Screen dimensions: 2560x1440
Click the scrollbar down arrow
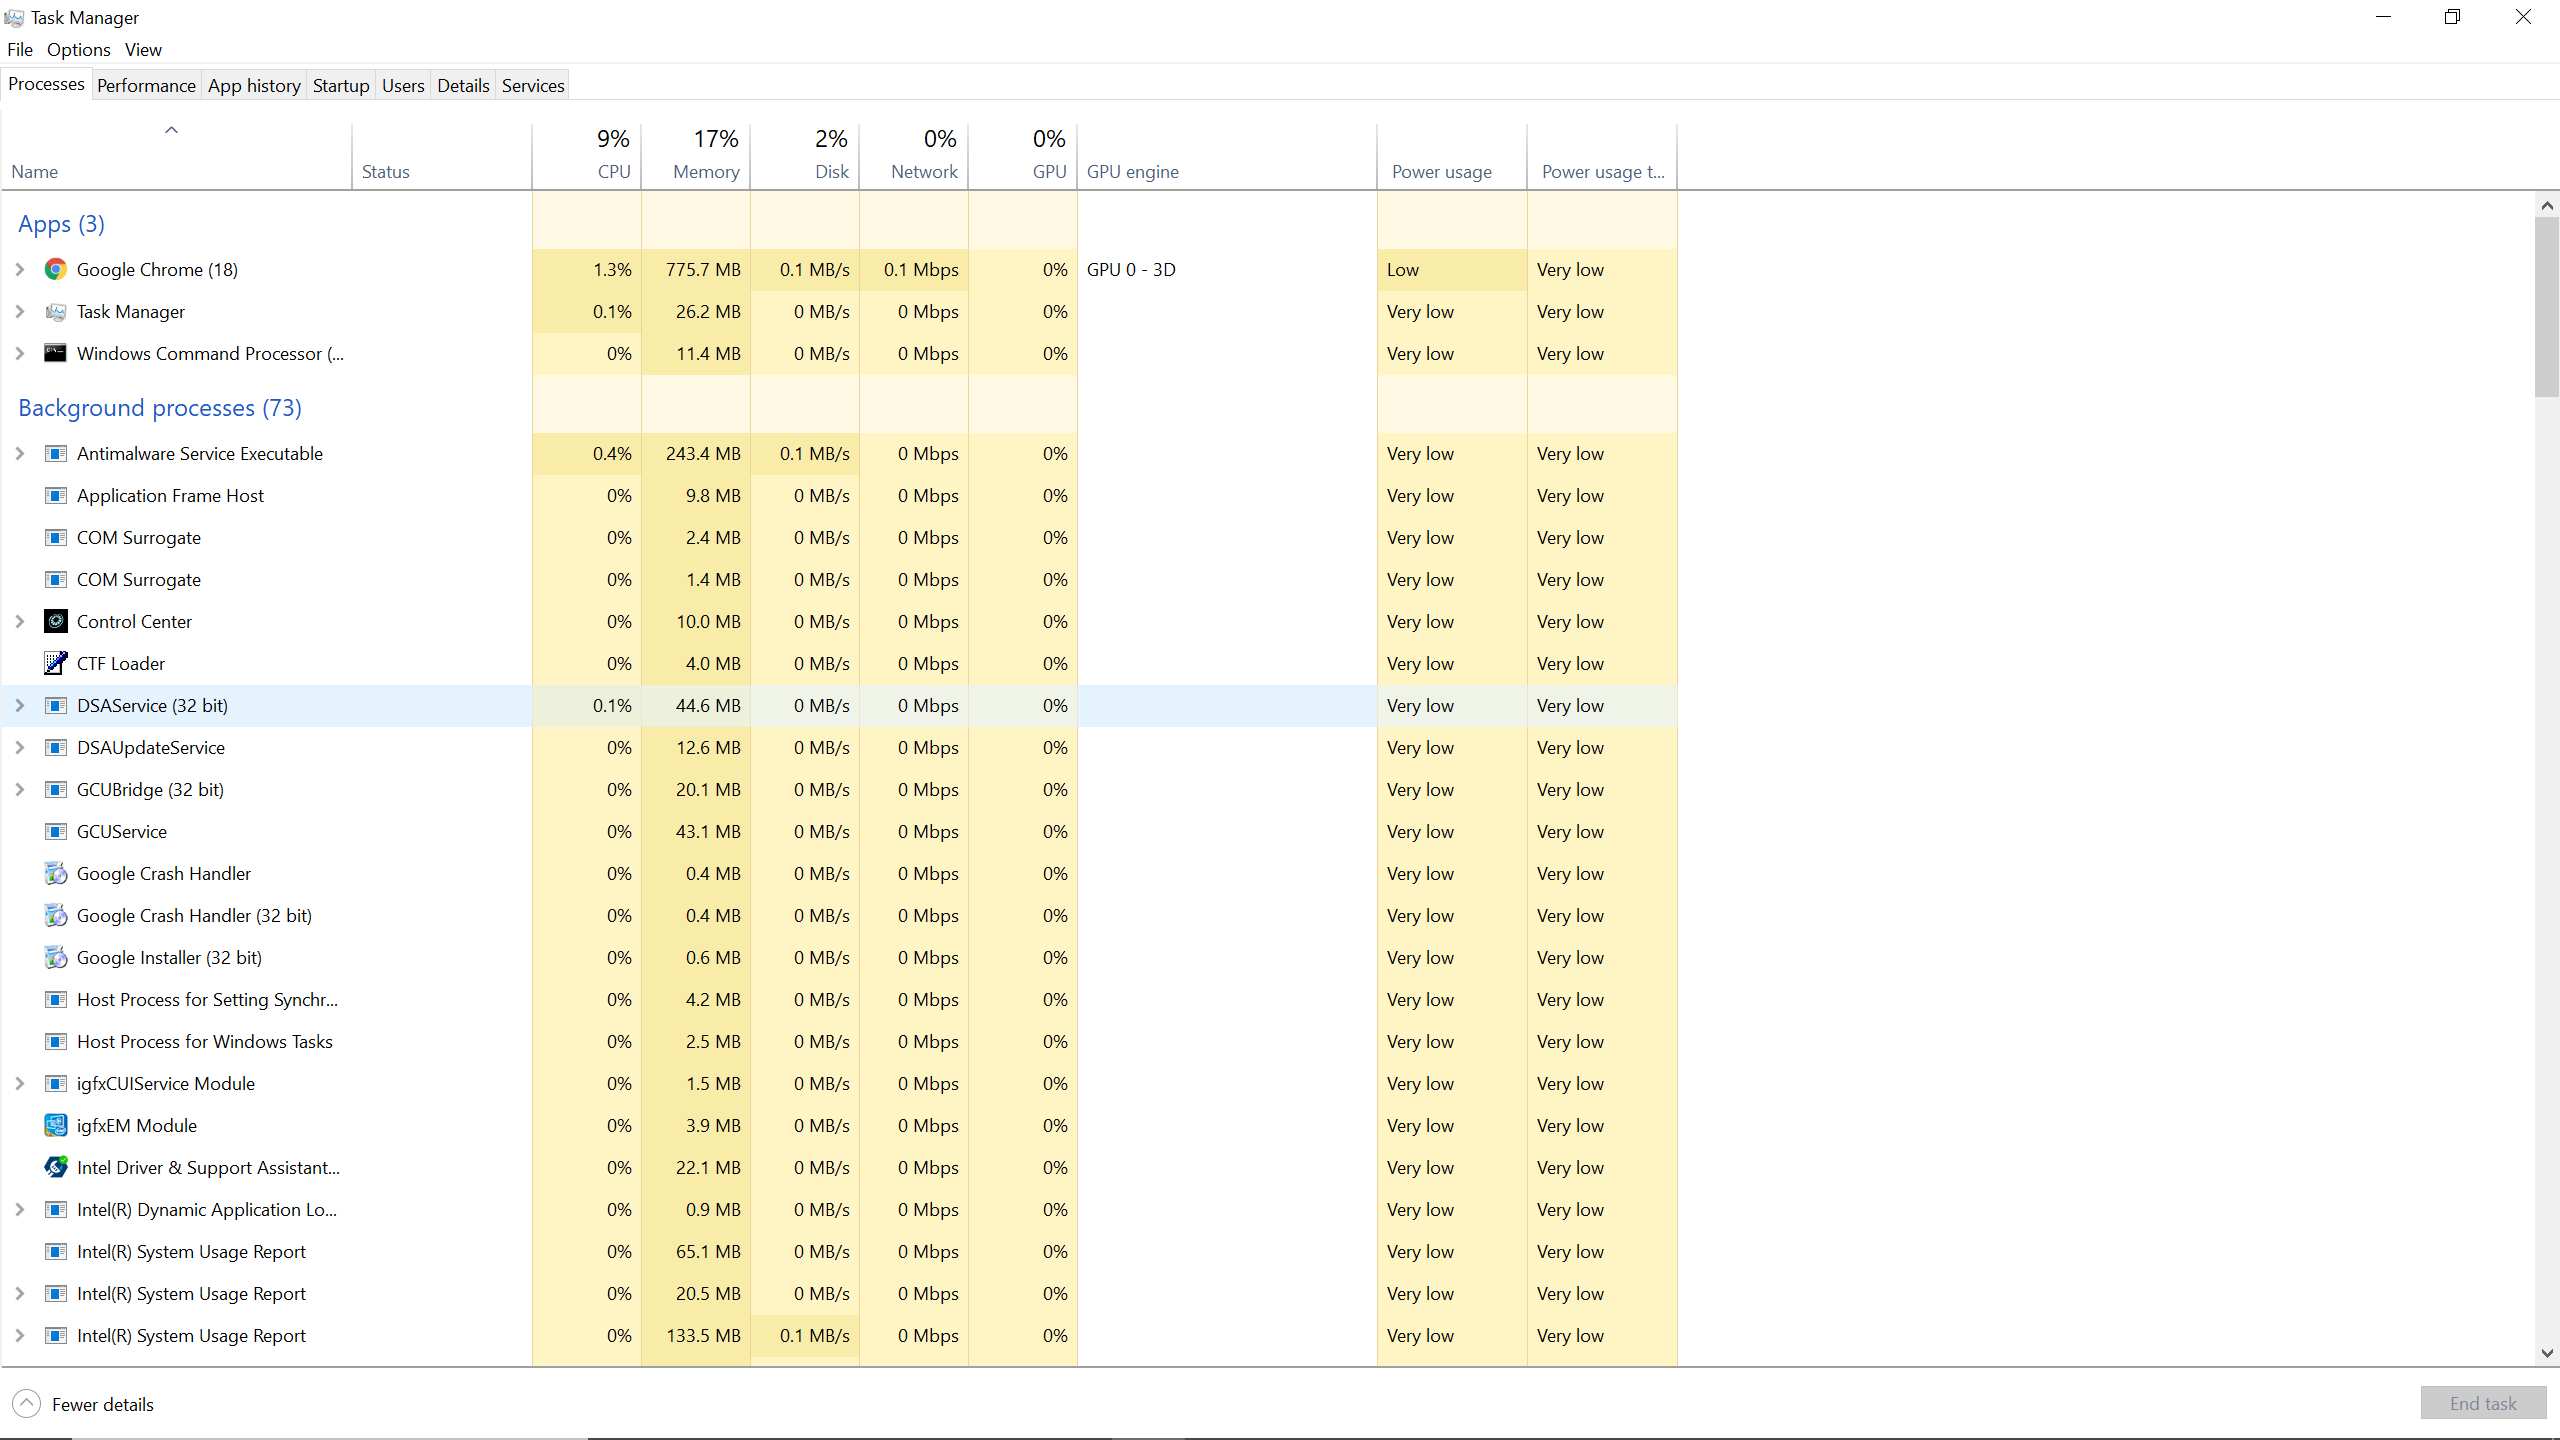tap(2547, 1353)
